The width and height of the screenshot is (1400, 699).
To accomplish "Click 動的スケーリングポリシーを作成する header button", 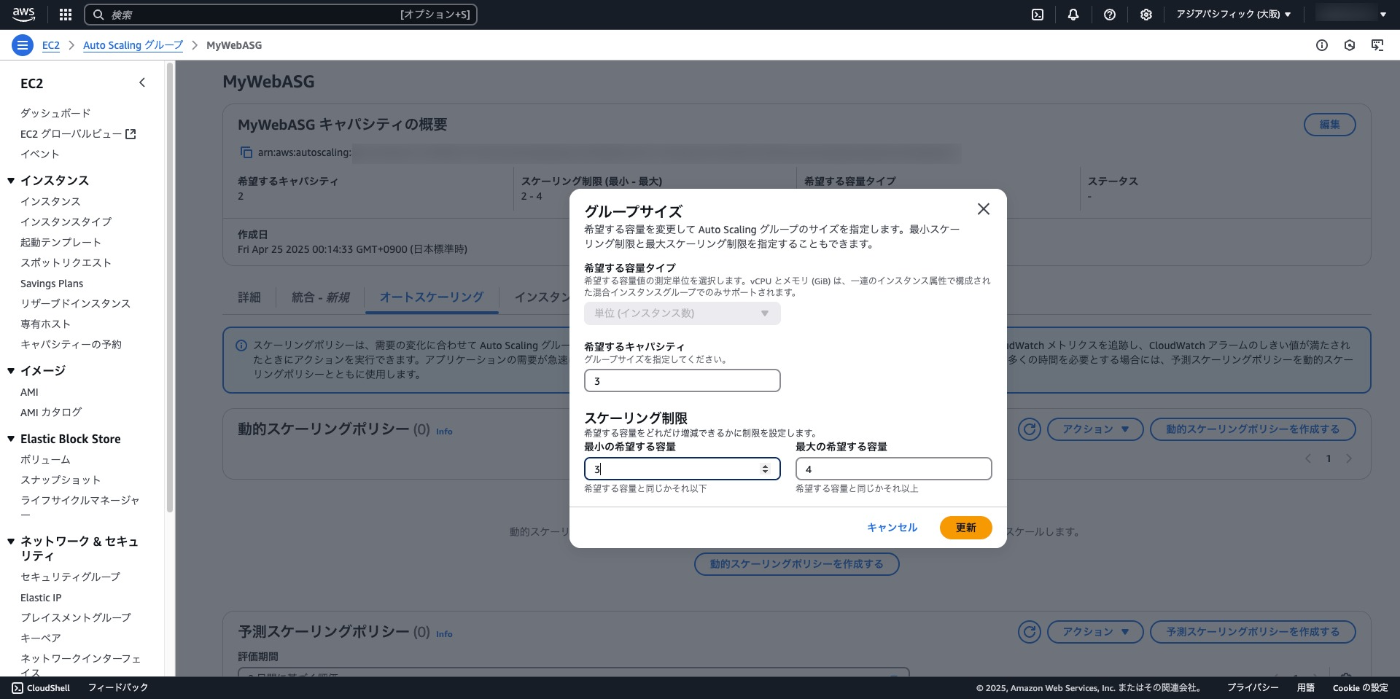I will [x=1253, y=429].
